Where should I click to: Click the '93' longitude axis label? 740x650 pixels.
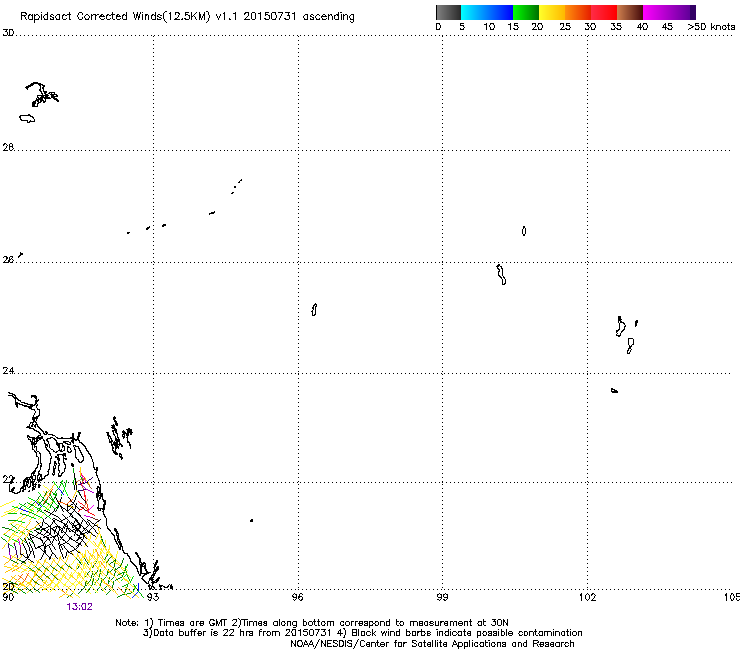click(x=153, y=597)
